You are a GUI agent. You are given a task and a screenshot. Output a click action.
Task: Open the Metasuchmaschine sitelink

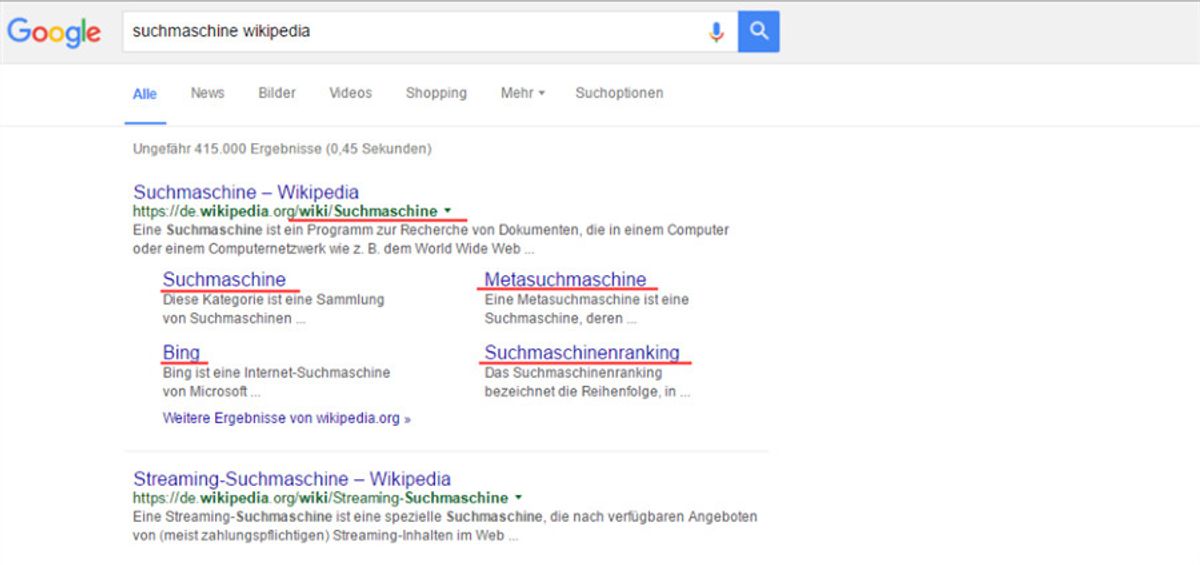565,279
